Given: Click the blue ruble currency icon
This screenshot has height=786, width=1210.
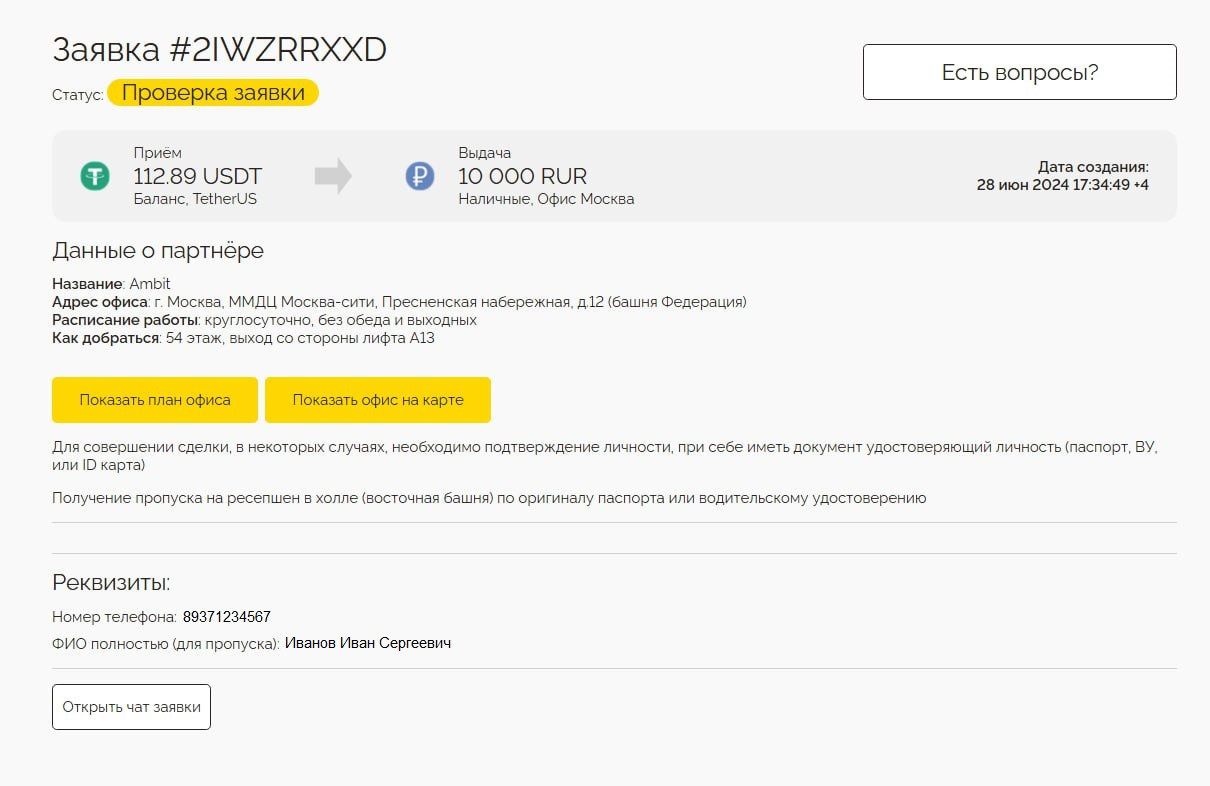Looking at the screenshot, I should [x=420, y=177].
